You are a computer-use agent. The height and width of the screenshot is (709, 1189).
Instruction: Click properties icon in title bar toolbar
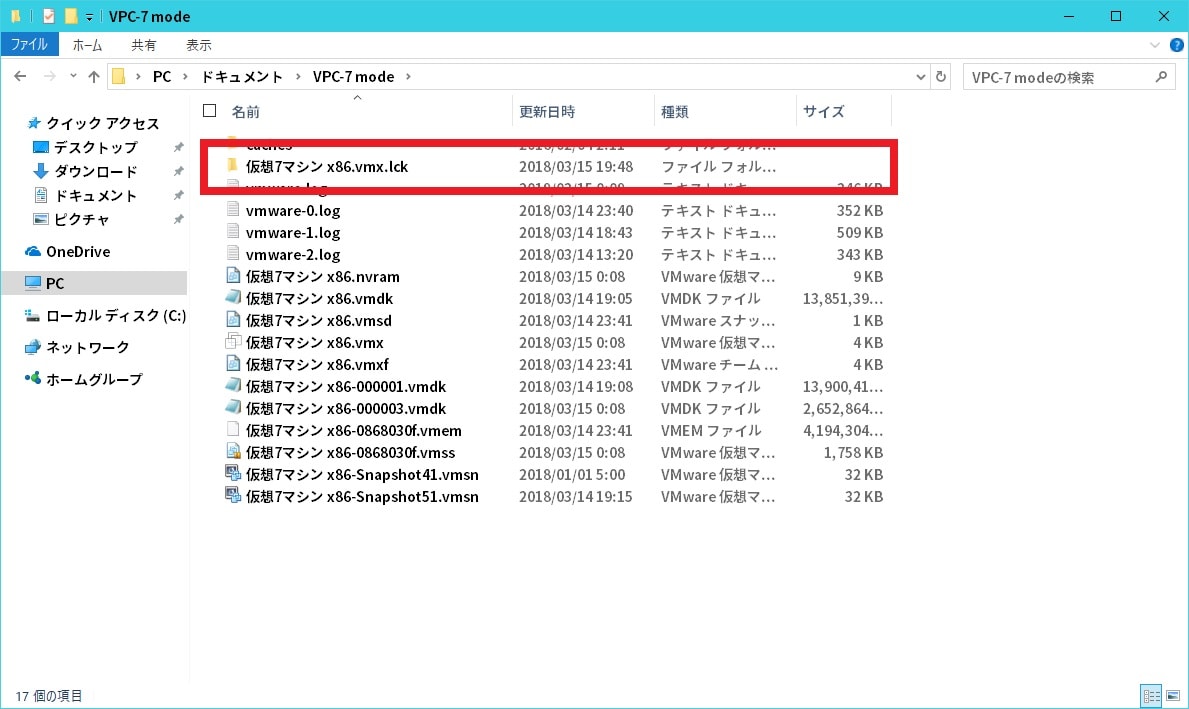[x=49, y=16]
